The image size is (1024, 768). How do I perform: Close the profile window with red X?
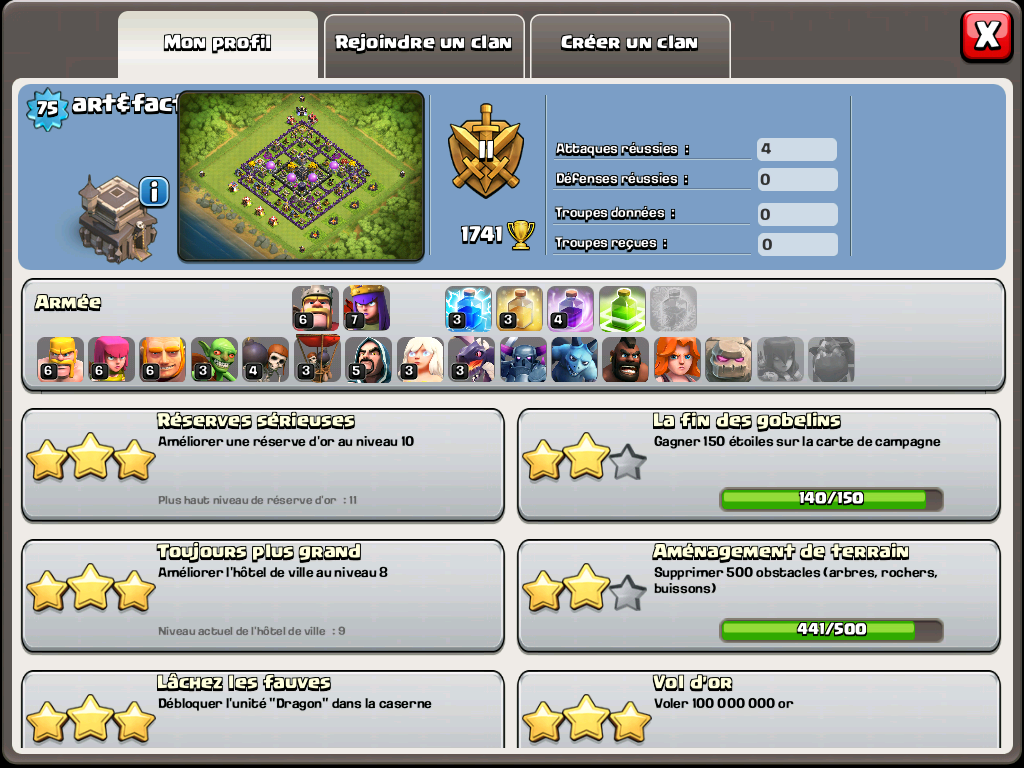pyautogui.click(x=986, y=36)
